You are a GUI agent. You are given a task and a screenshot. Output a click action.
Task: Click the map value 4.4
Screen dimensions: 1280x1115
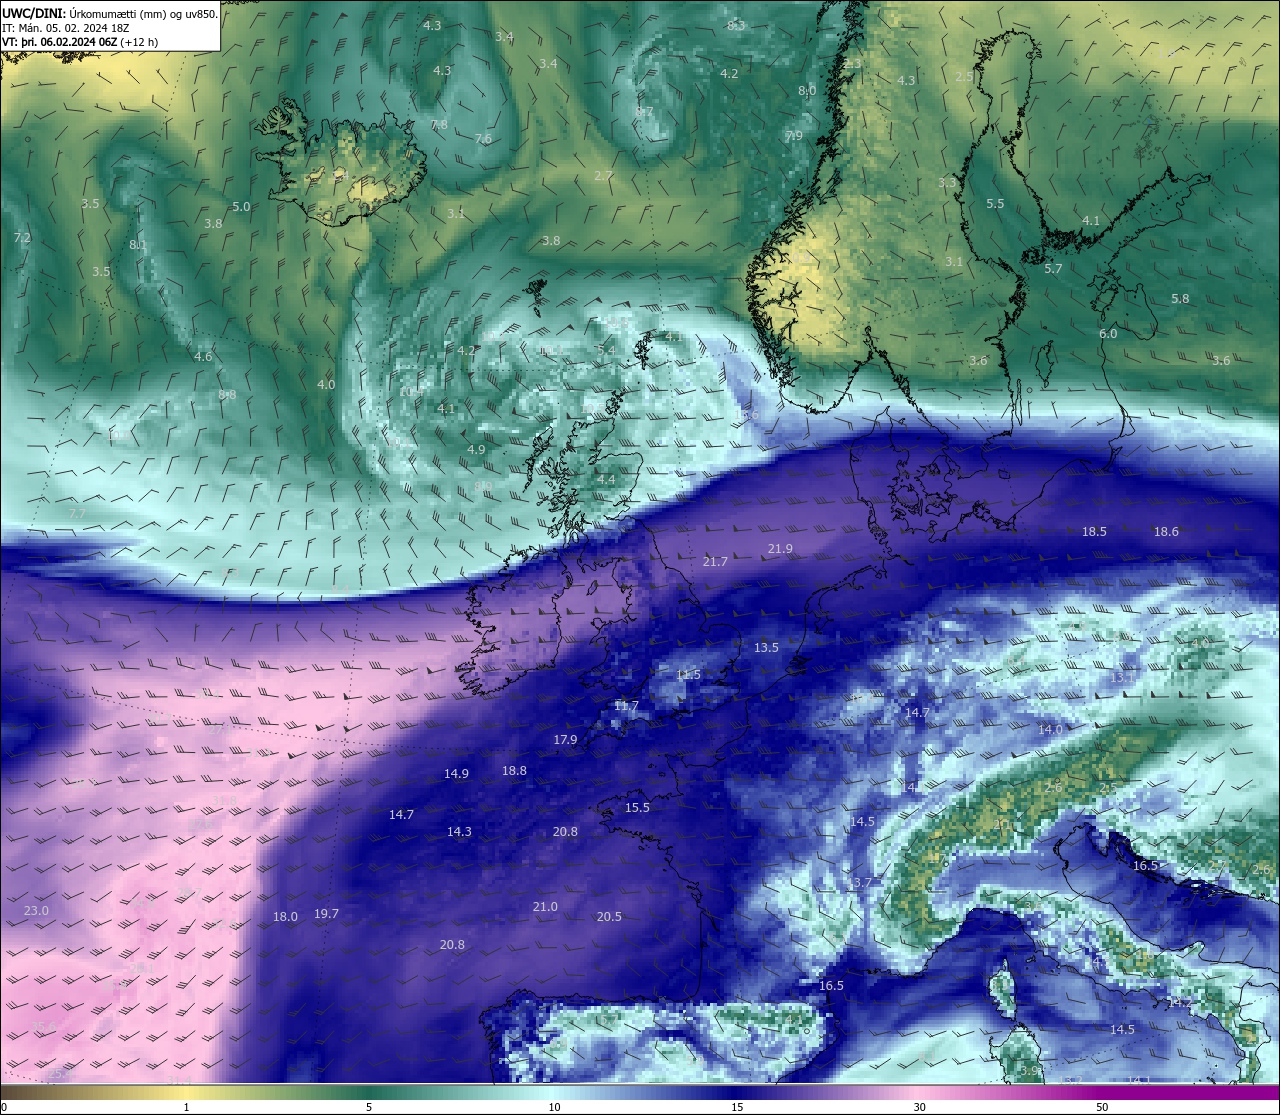[x=606, y=479]
